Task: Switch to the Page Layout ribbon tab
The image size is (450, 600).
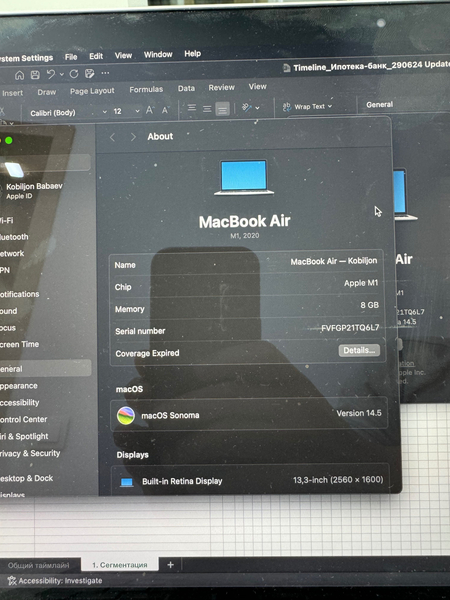Action: tap(92, 91)
